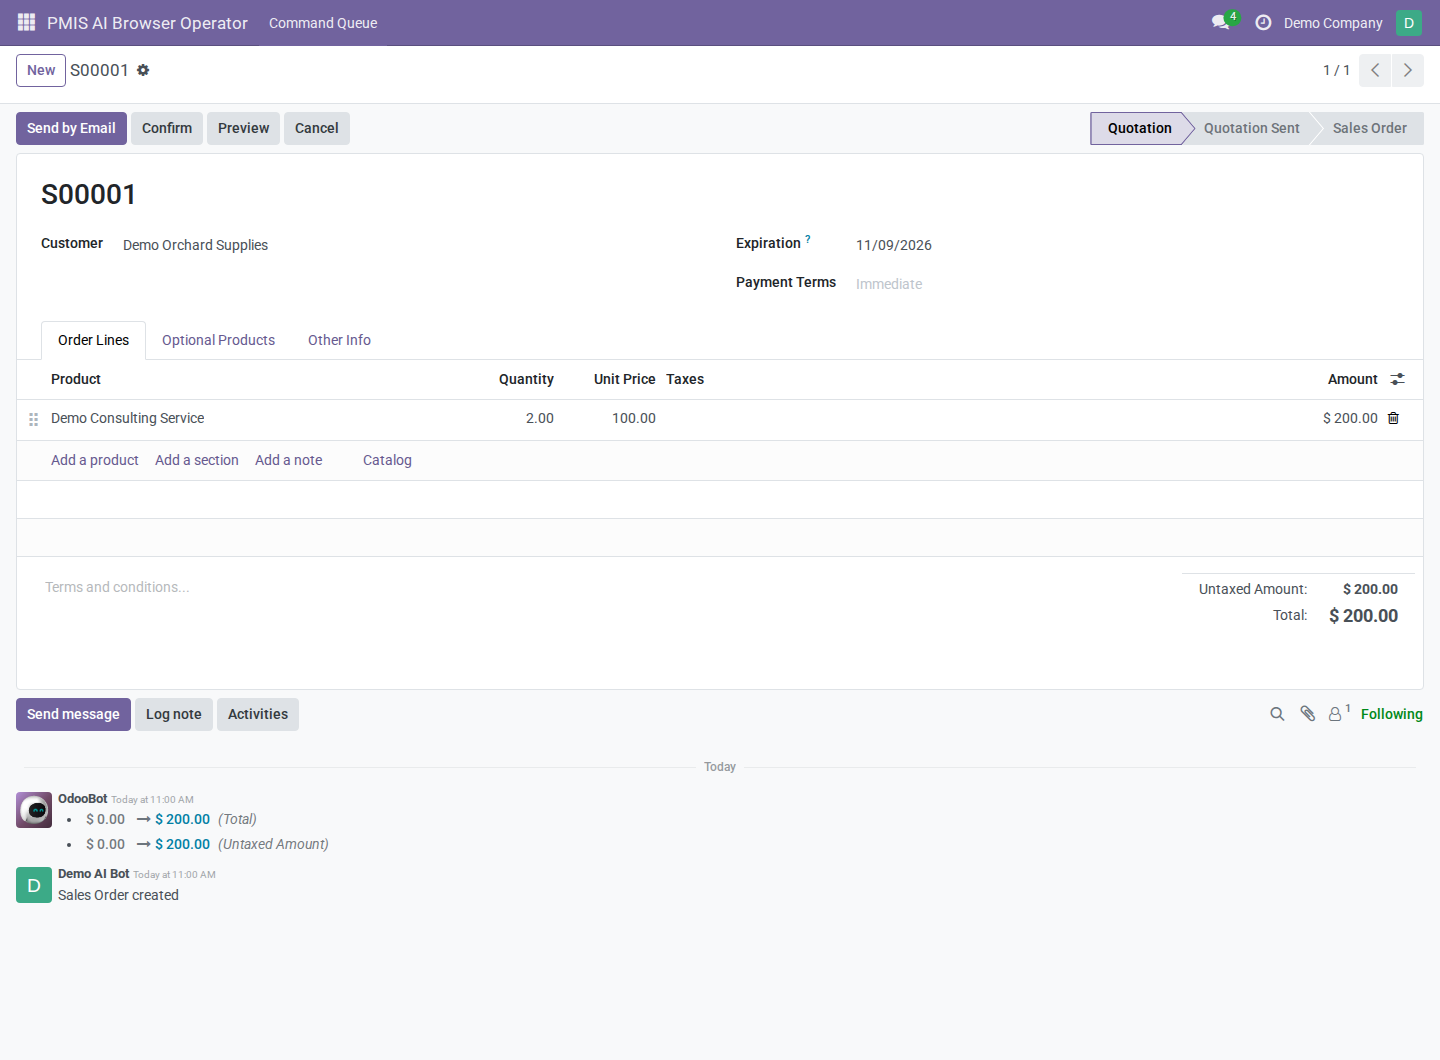The height and width of the screenshot is (1060, 1440).
Task: Click the Send by Email button
Action: (x=71, y=128)
